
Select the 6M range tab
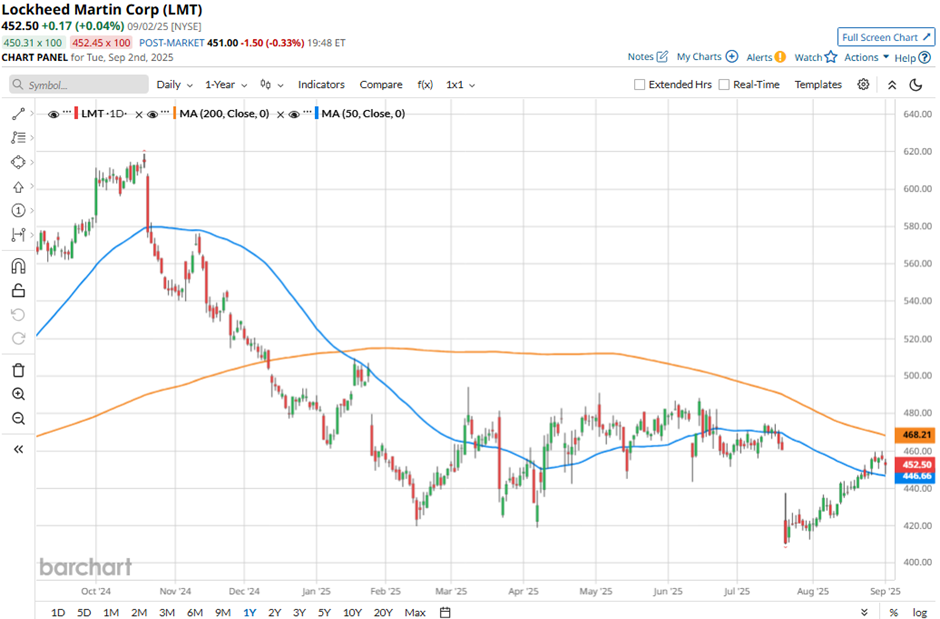[x=195, y=612]
